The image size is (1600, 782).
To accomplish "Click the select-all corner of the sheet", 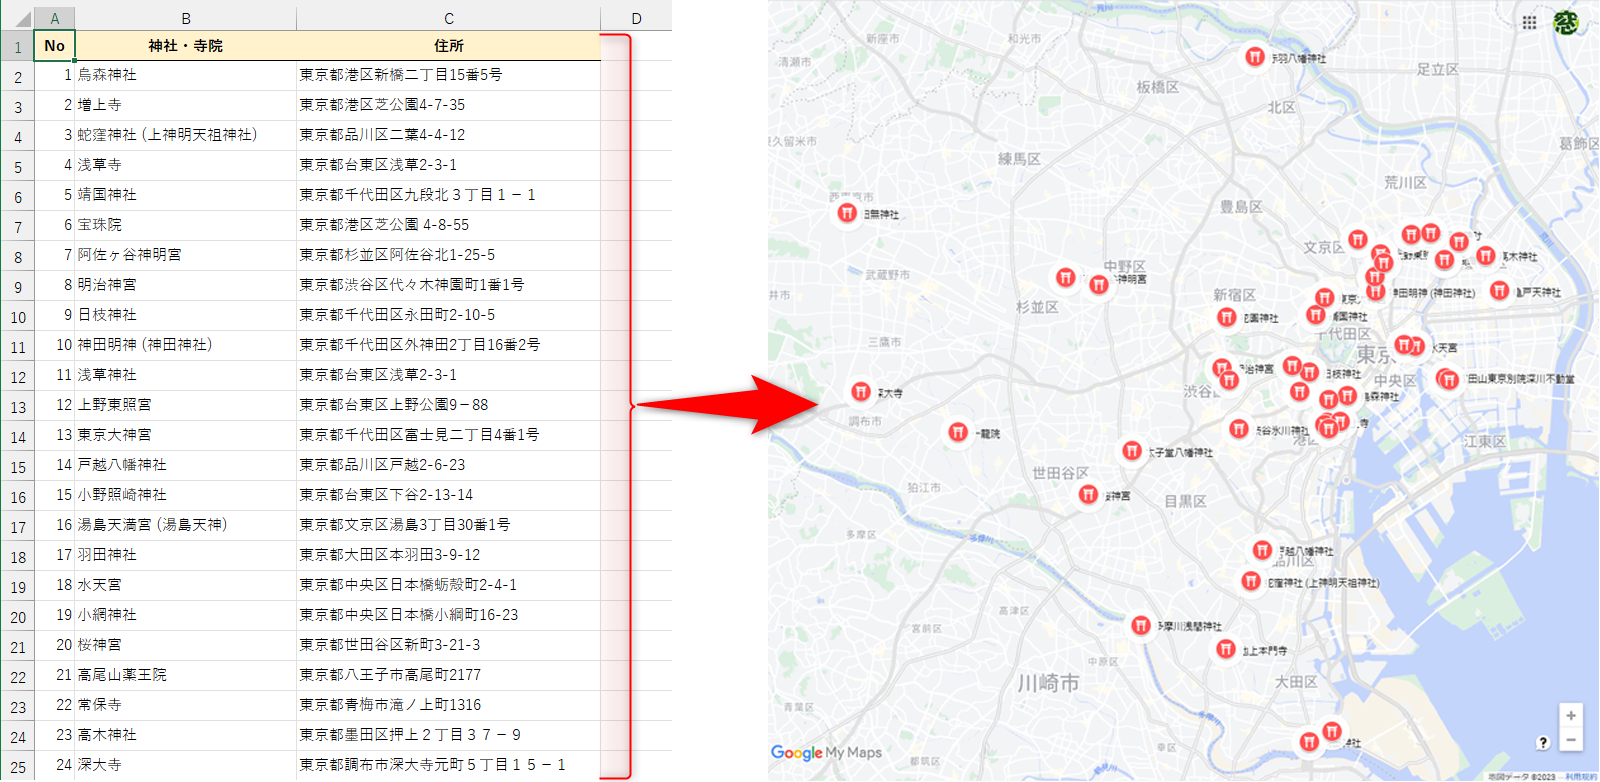I will (17, 18).
